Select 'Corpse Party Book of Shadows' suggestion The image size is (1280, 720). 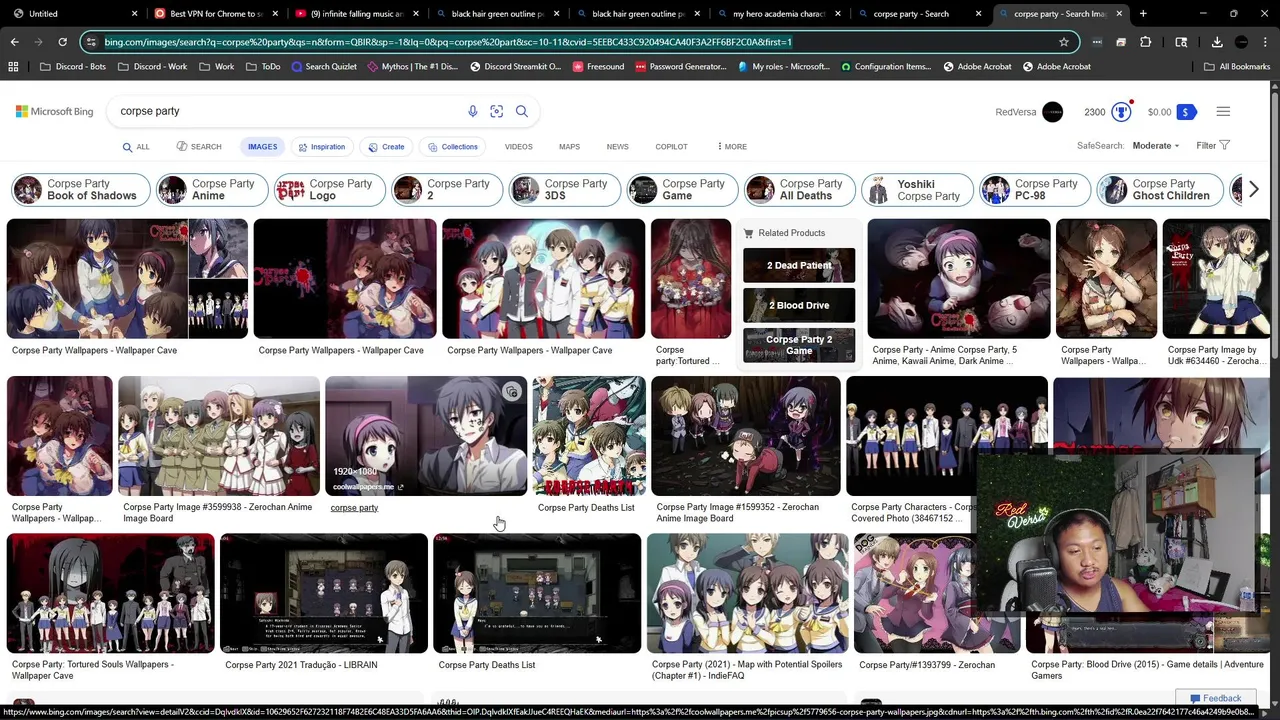point(81,189)
